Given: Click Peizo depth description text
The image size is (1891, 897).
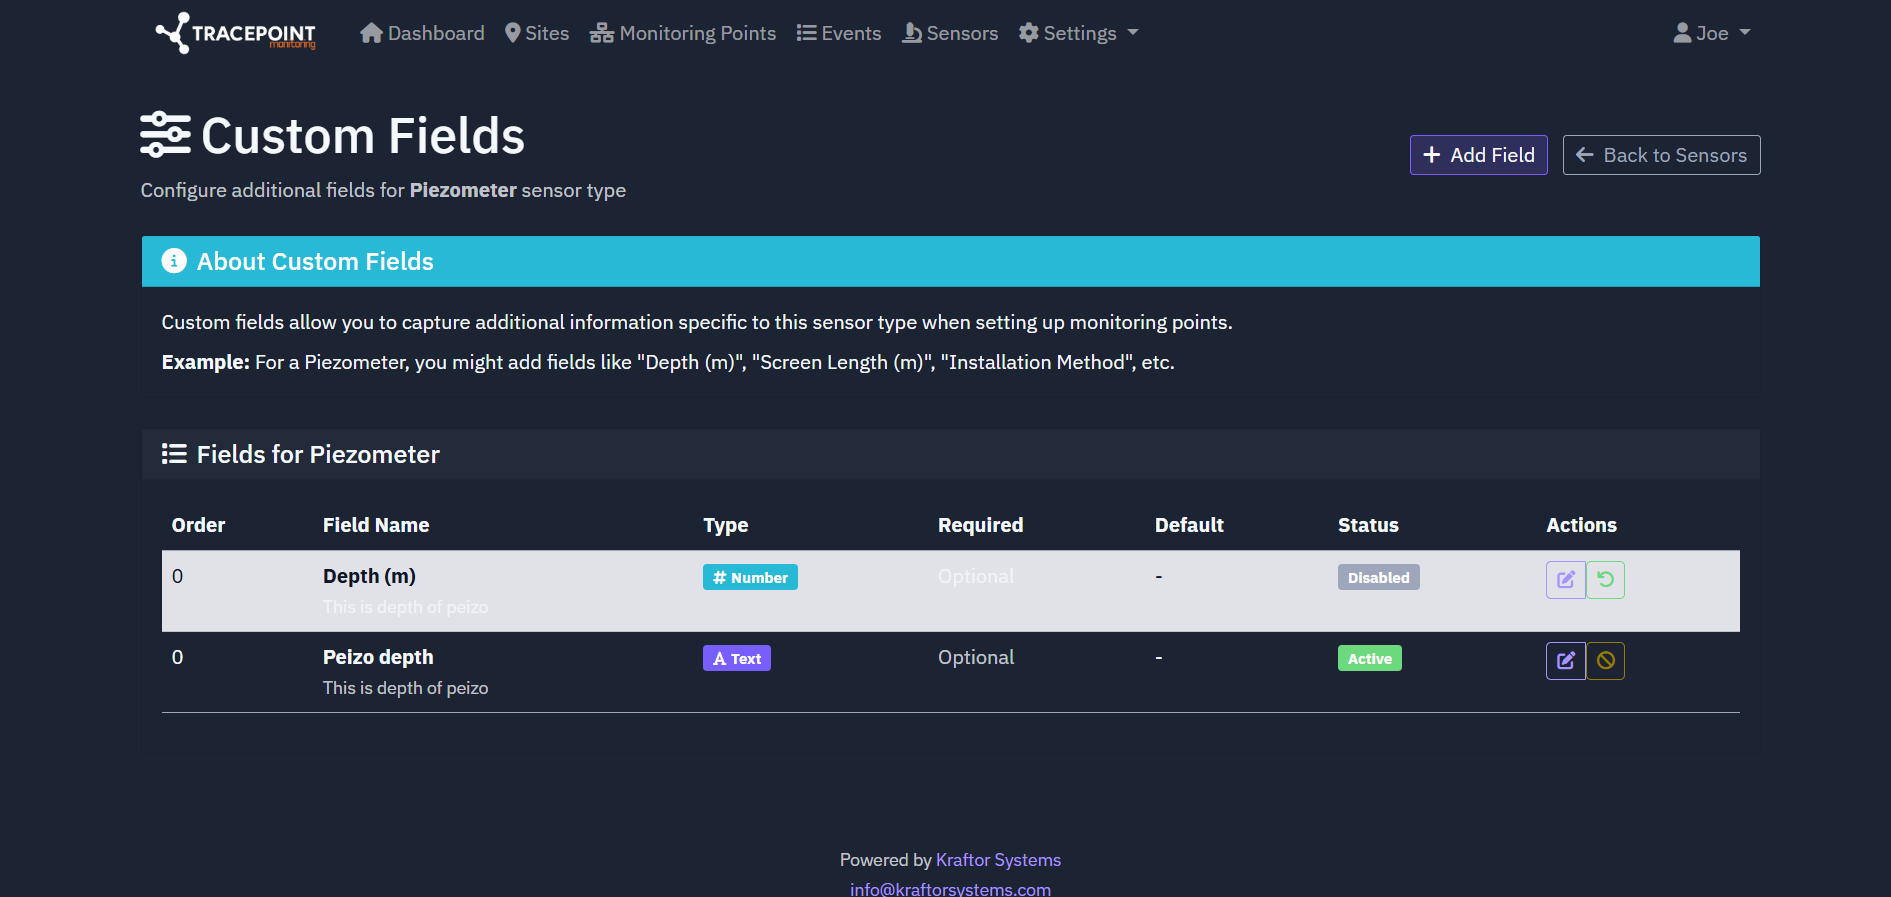Looking at the screenshot, I should pyautogui.click(x=405, y=688).
